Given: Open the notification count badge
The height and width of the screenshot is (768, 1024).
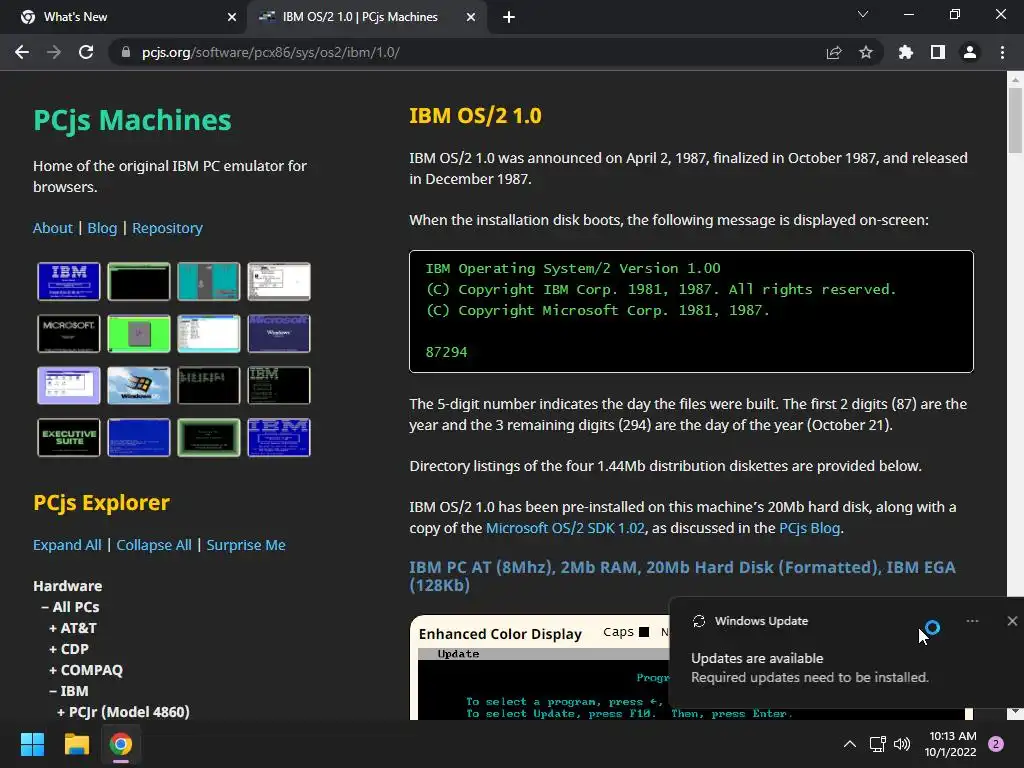Looking at the screenshot, I should click(996, 744).
